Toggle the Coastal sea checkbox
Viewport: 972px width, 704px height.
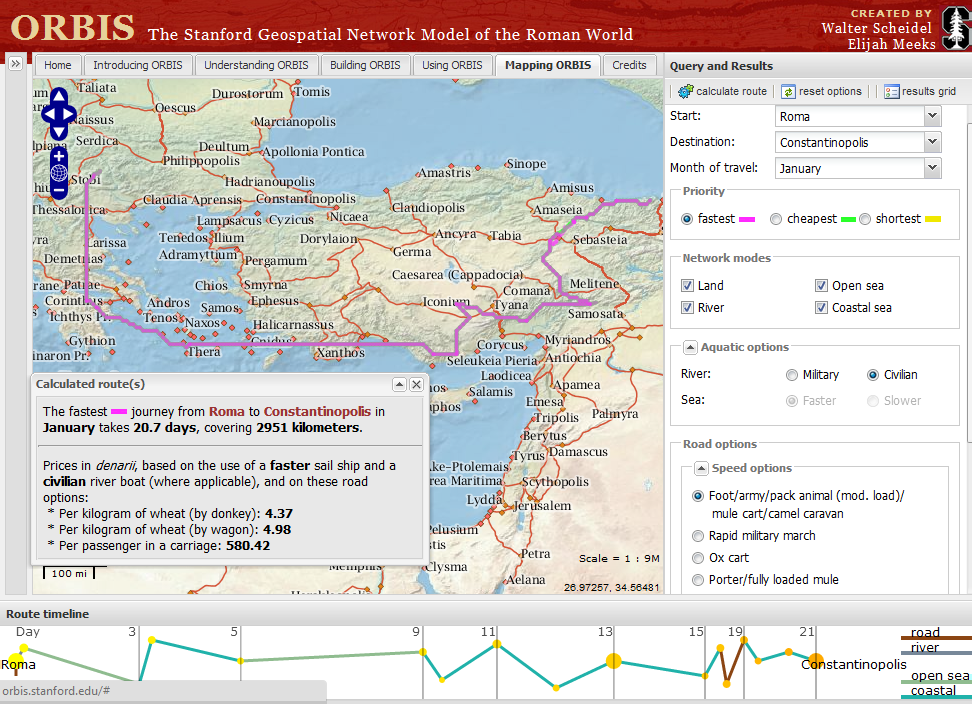tap(821, 307)
